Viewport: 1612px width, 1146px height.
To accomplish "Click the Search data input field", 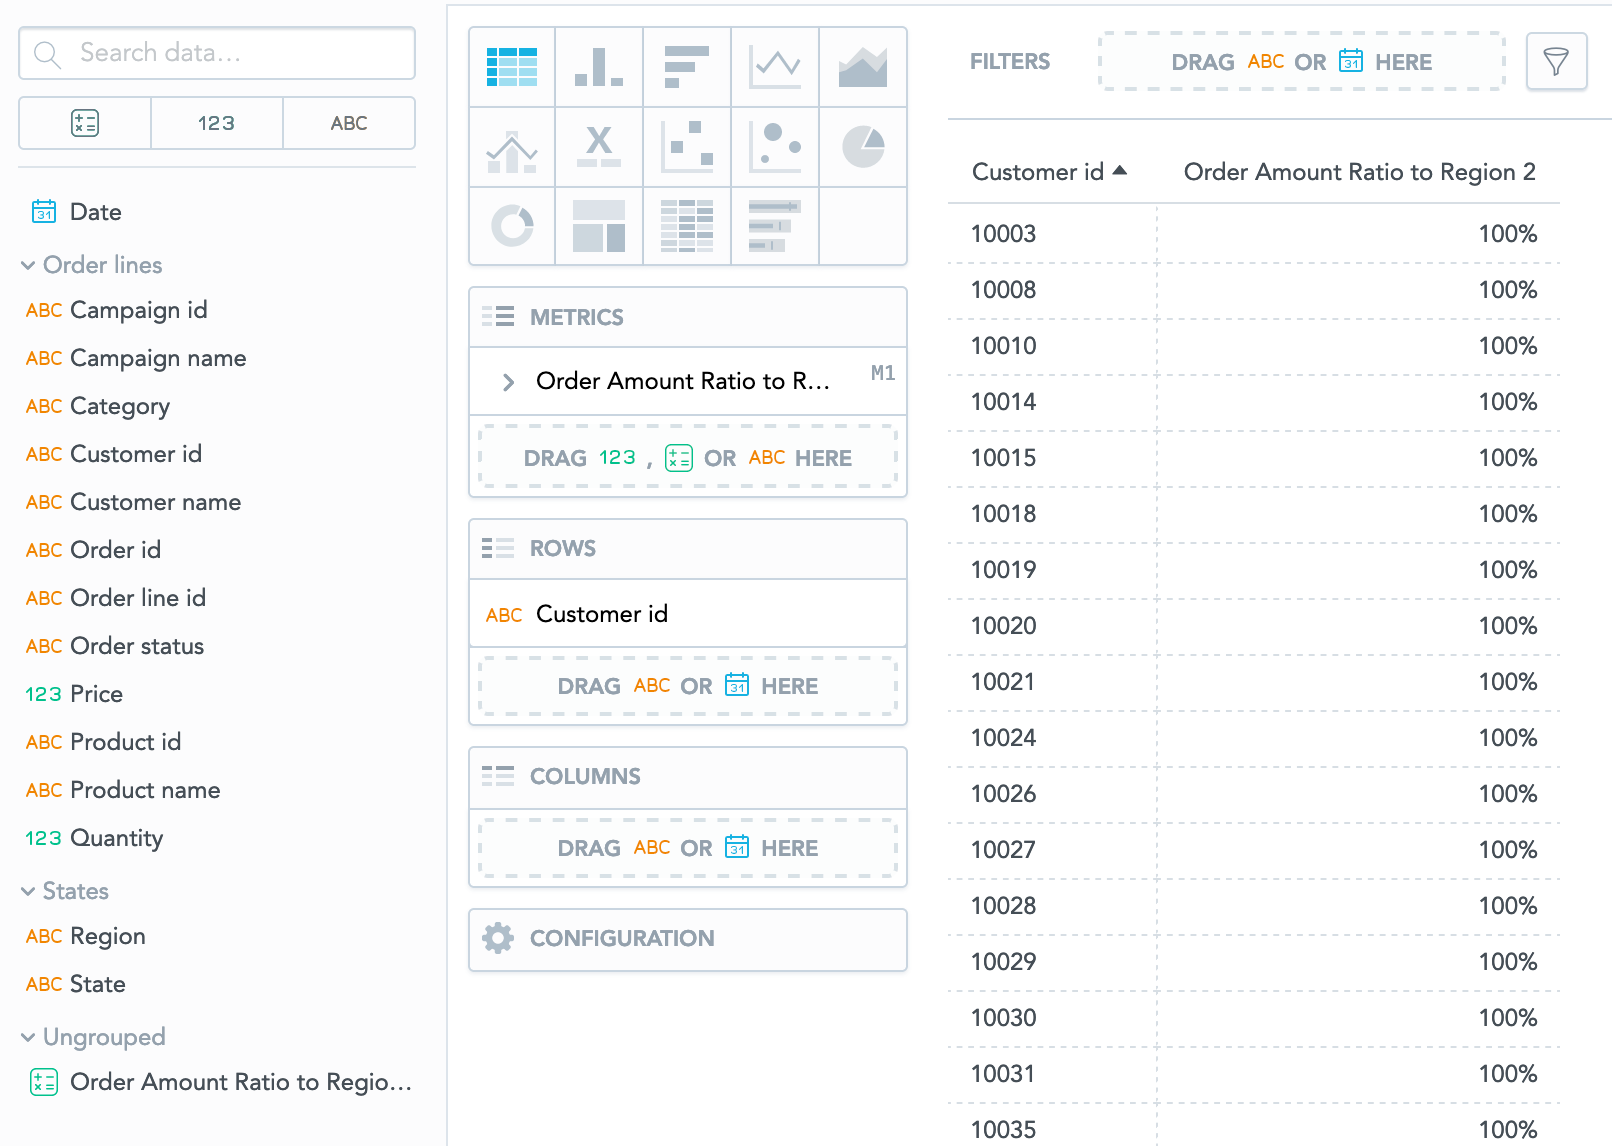I will [216, 53].
